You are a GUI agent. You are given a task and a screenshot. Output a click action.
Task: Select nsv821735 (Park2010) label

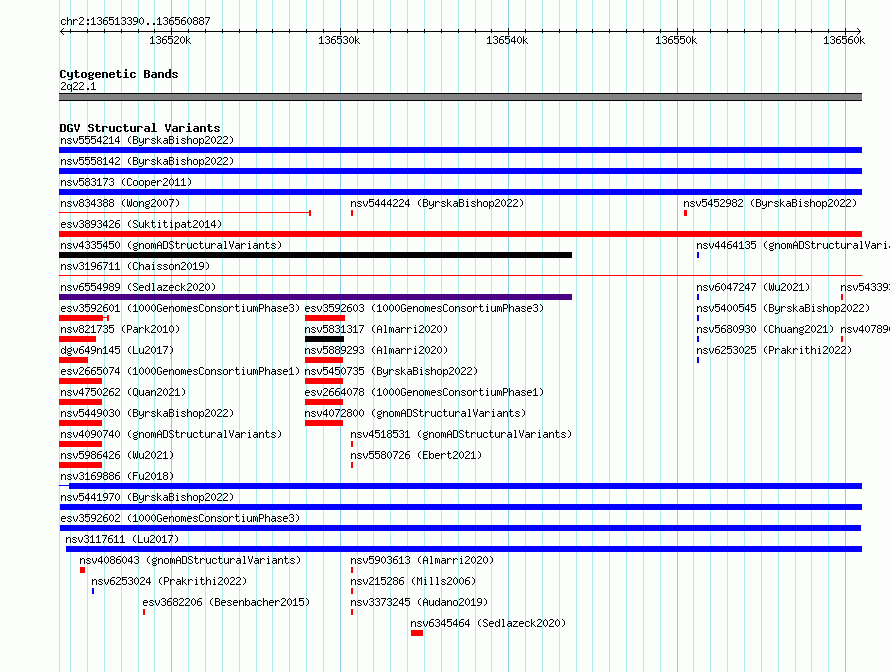pos(120,329)
